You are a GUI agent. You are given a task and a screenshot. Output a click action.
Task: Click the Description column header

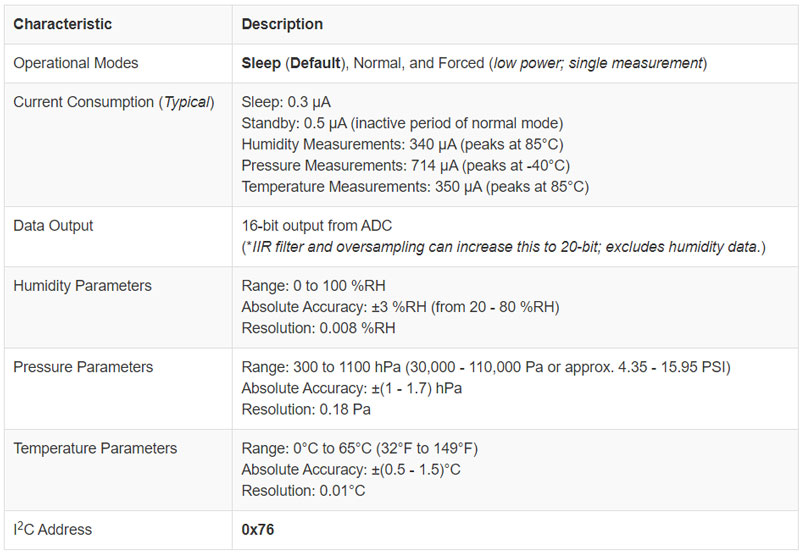[282, 24]
